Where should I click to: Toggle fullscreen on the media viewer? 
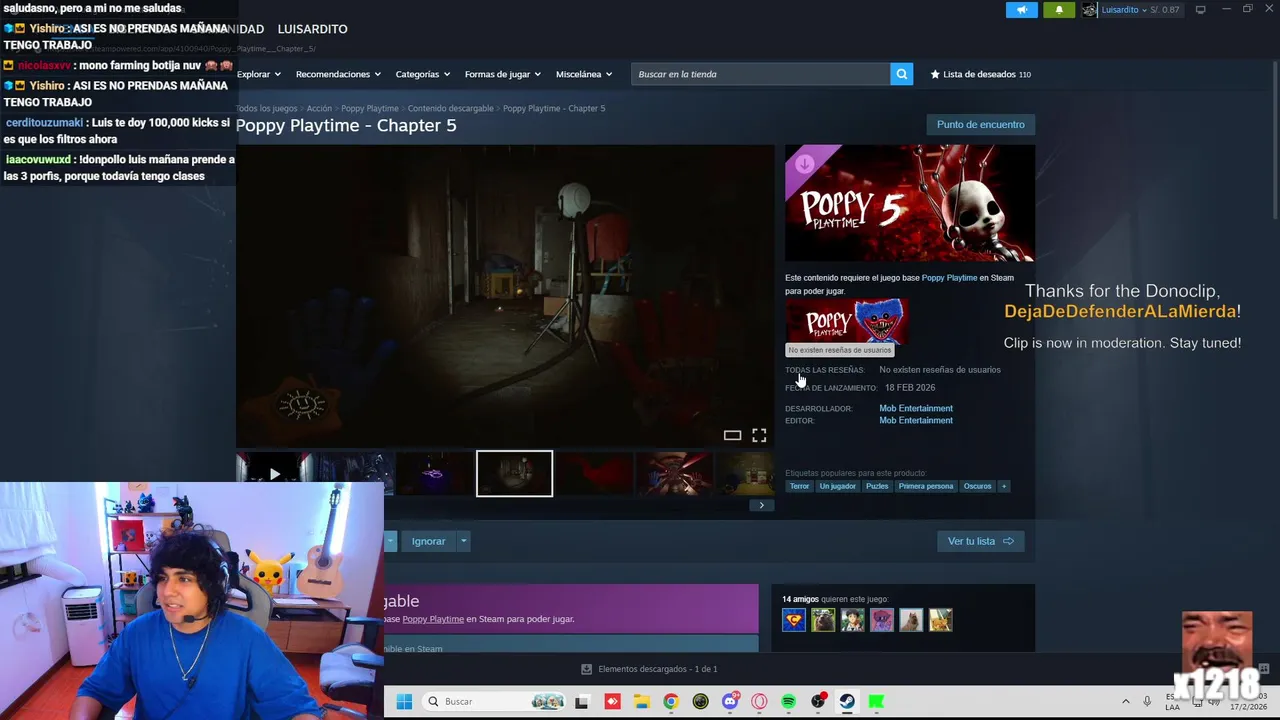tap(759, 435)
